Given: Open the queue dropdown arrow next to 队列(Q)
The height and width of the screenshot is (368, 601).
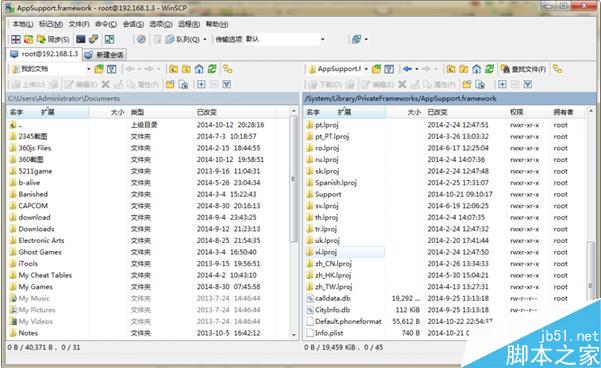Looking at the screenshot, I should pos(205,39).
